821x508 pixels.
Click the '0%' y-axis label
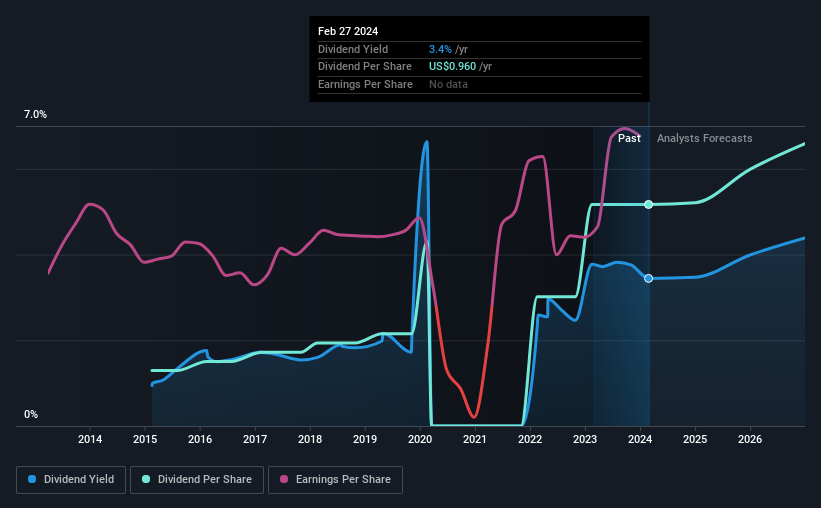(x=31, y=415)
